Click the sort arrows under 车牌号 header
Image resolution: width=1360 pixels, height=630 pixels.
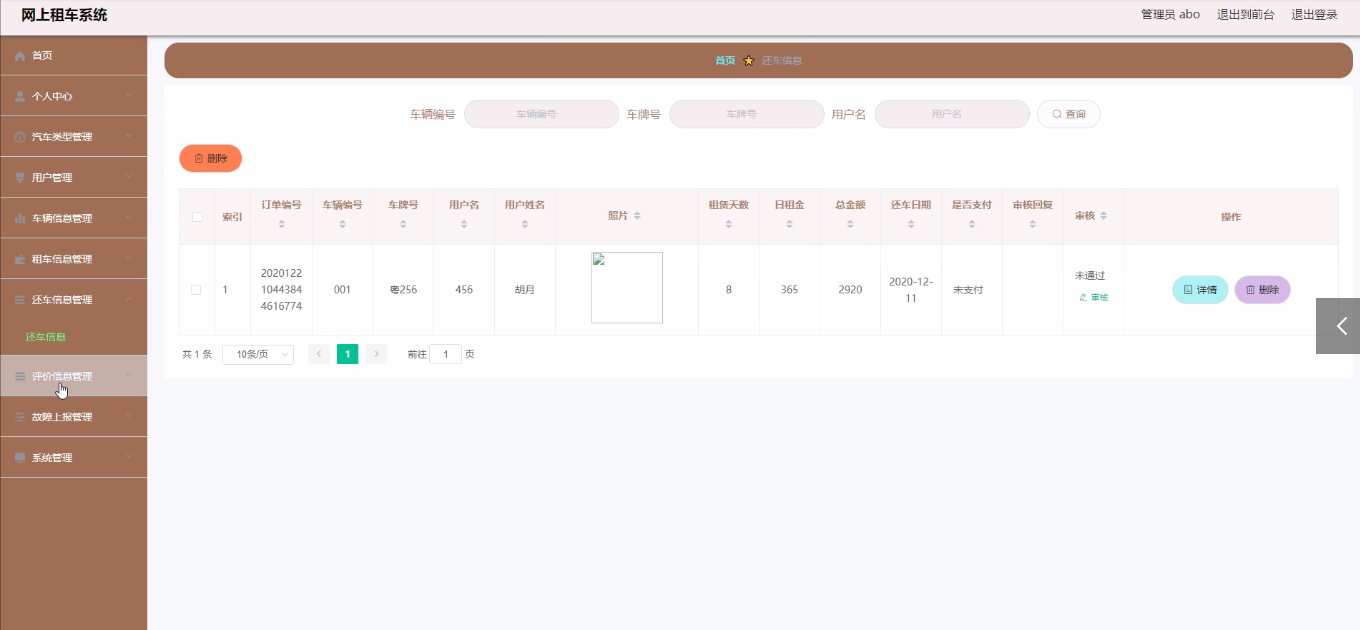[403, 224]
